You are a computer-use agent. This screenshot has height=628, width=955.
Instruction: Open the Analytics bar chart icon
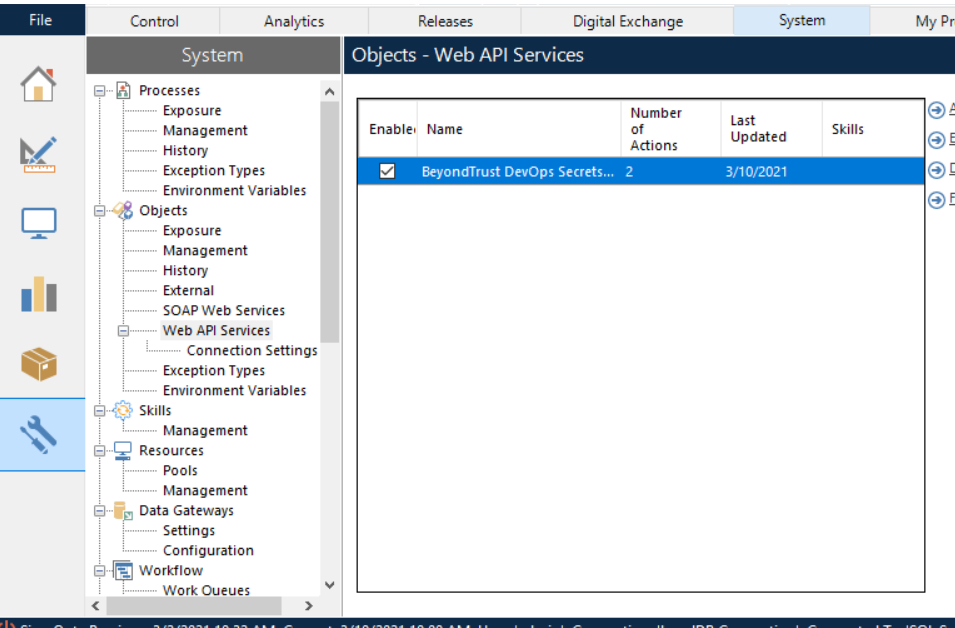tap(39, 294)
